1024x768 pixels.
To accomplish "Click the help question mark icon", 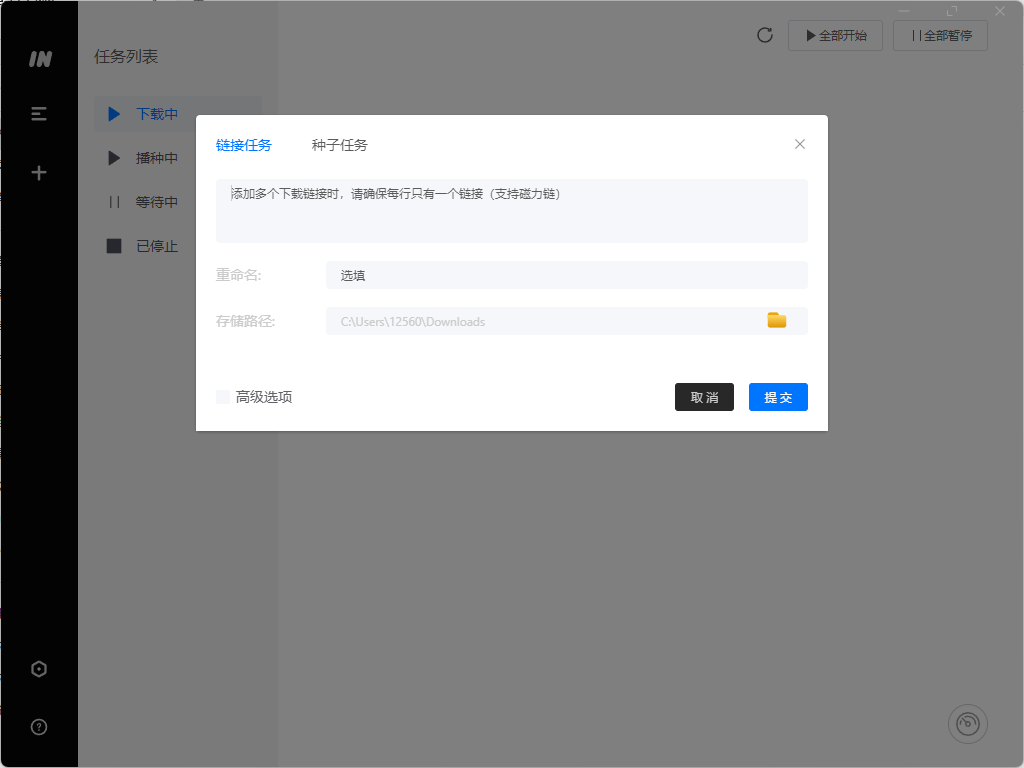I will coord(38,727).
